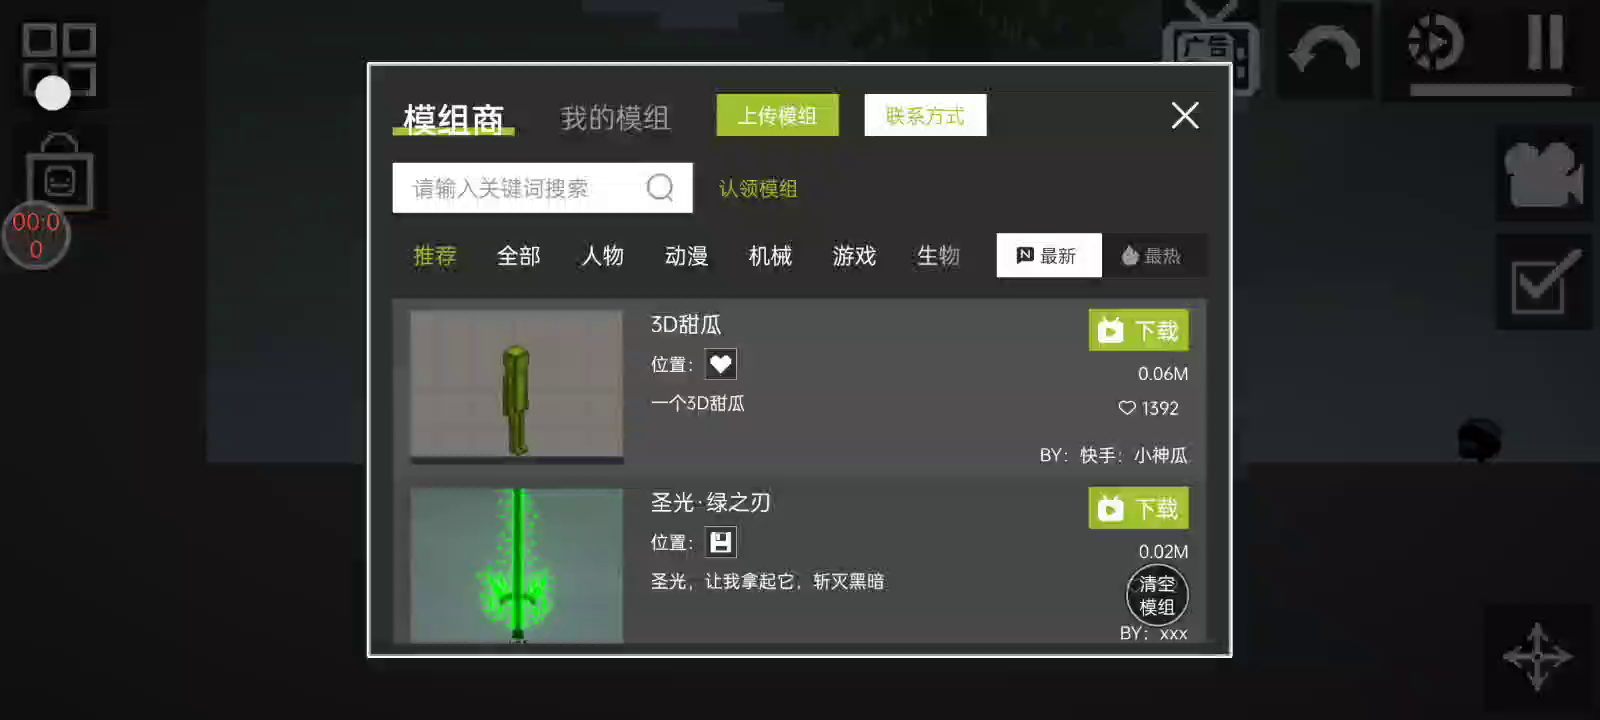
Task: Click the 上传模组 button
Action: [x=777, y=116]
